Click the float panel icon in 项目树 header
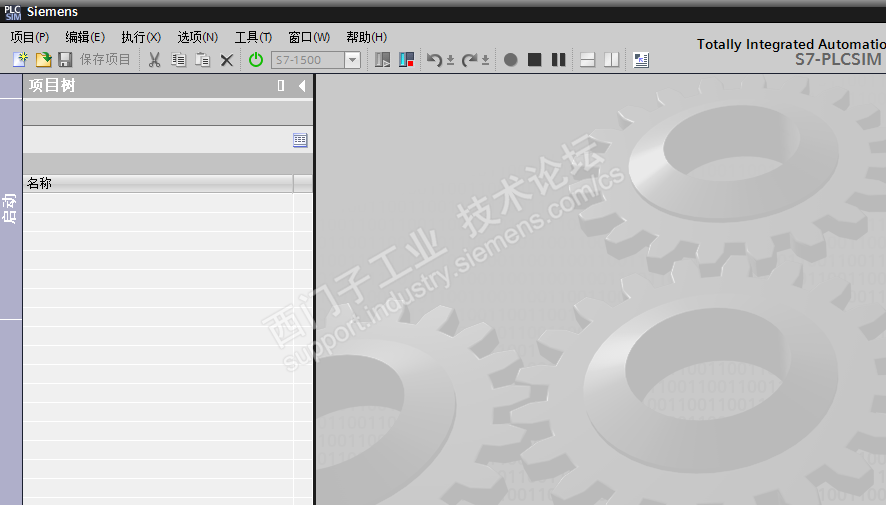886x505 pixels. [x=281, y=85]
